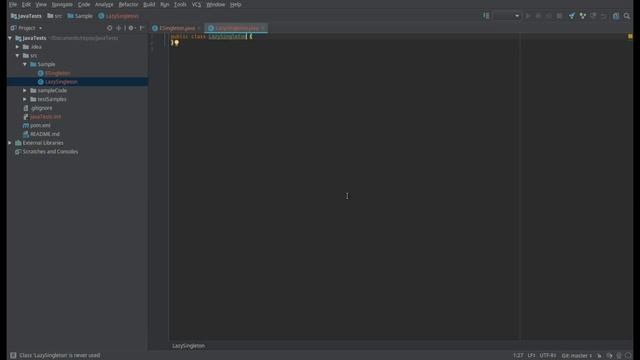This screenshot has height=360, width=640.
Task: Select Scratches and Consoles node
Action: pos(47,151)
